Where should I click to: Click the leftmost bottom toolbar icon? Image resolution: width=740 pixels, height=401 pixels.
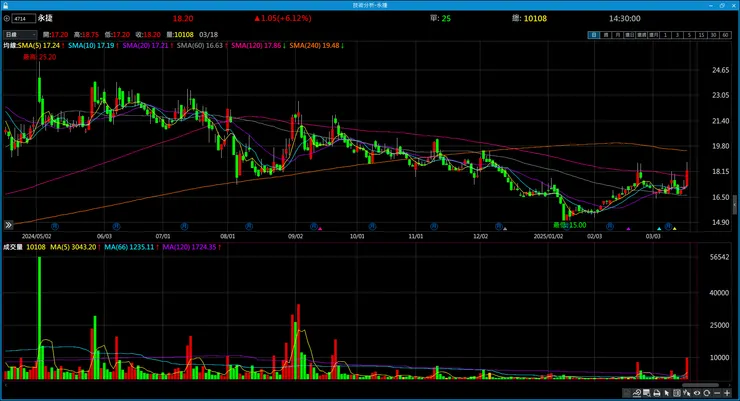point(627,393)
